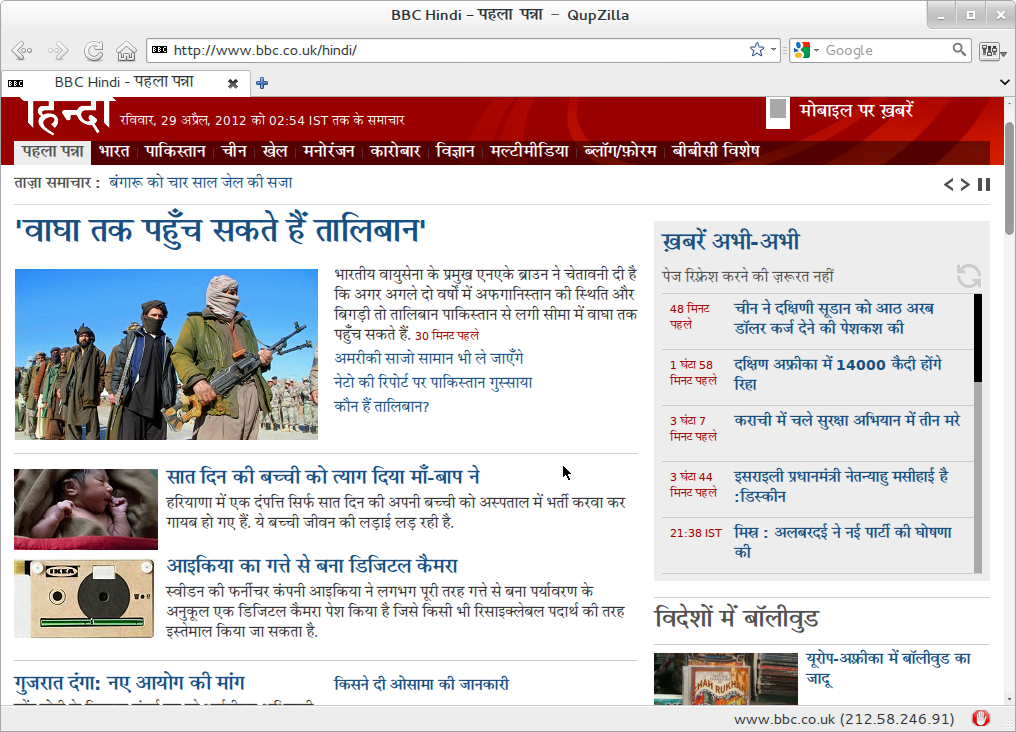This screenshot has width=1016, height=732.
Task: Open the बीबीसी विशेष navigation item
Action: coord(715,152)
